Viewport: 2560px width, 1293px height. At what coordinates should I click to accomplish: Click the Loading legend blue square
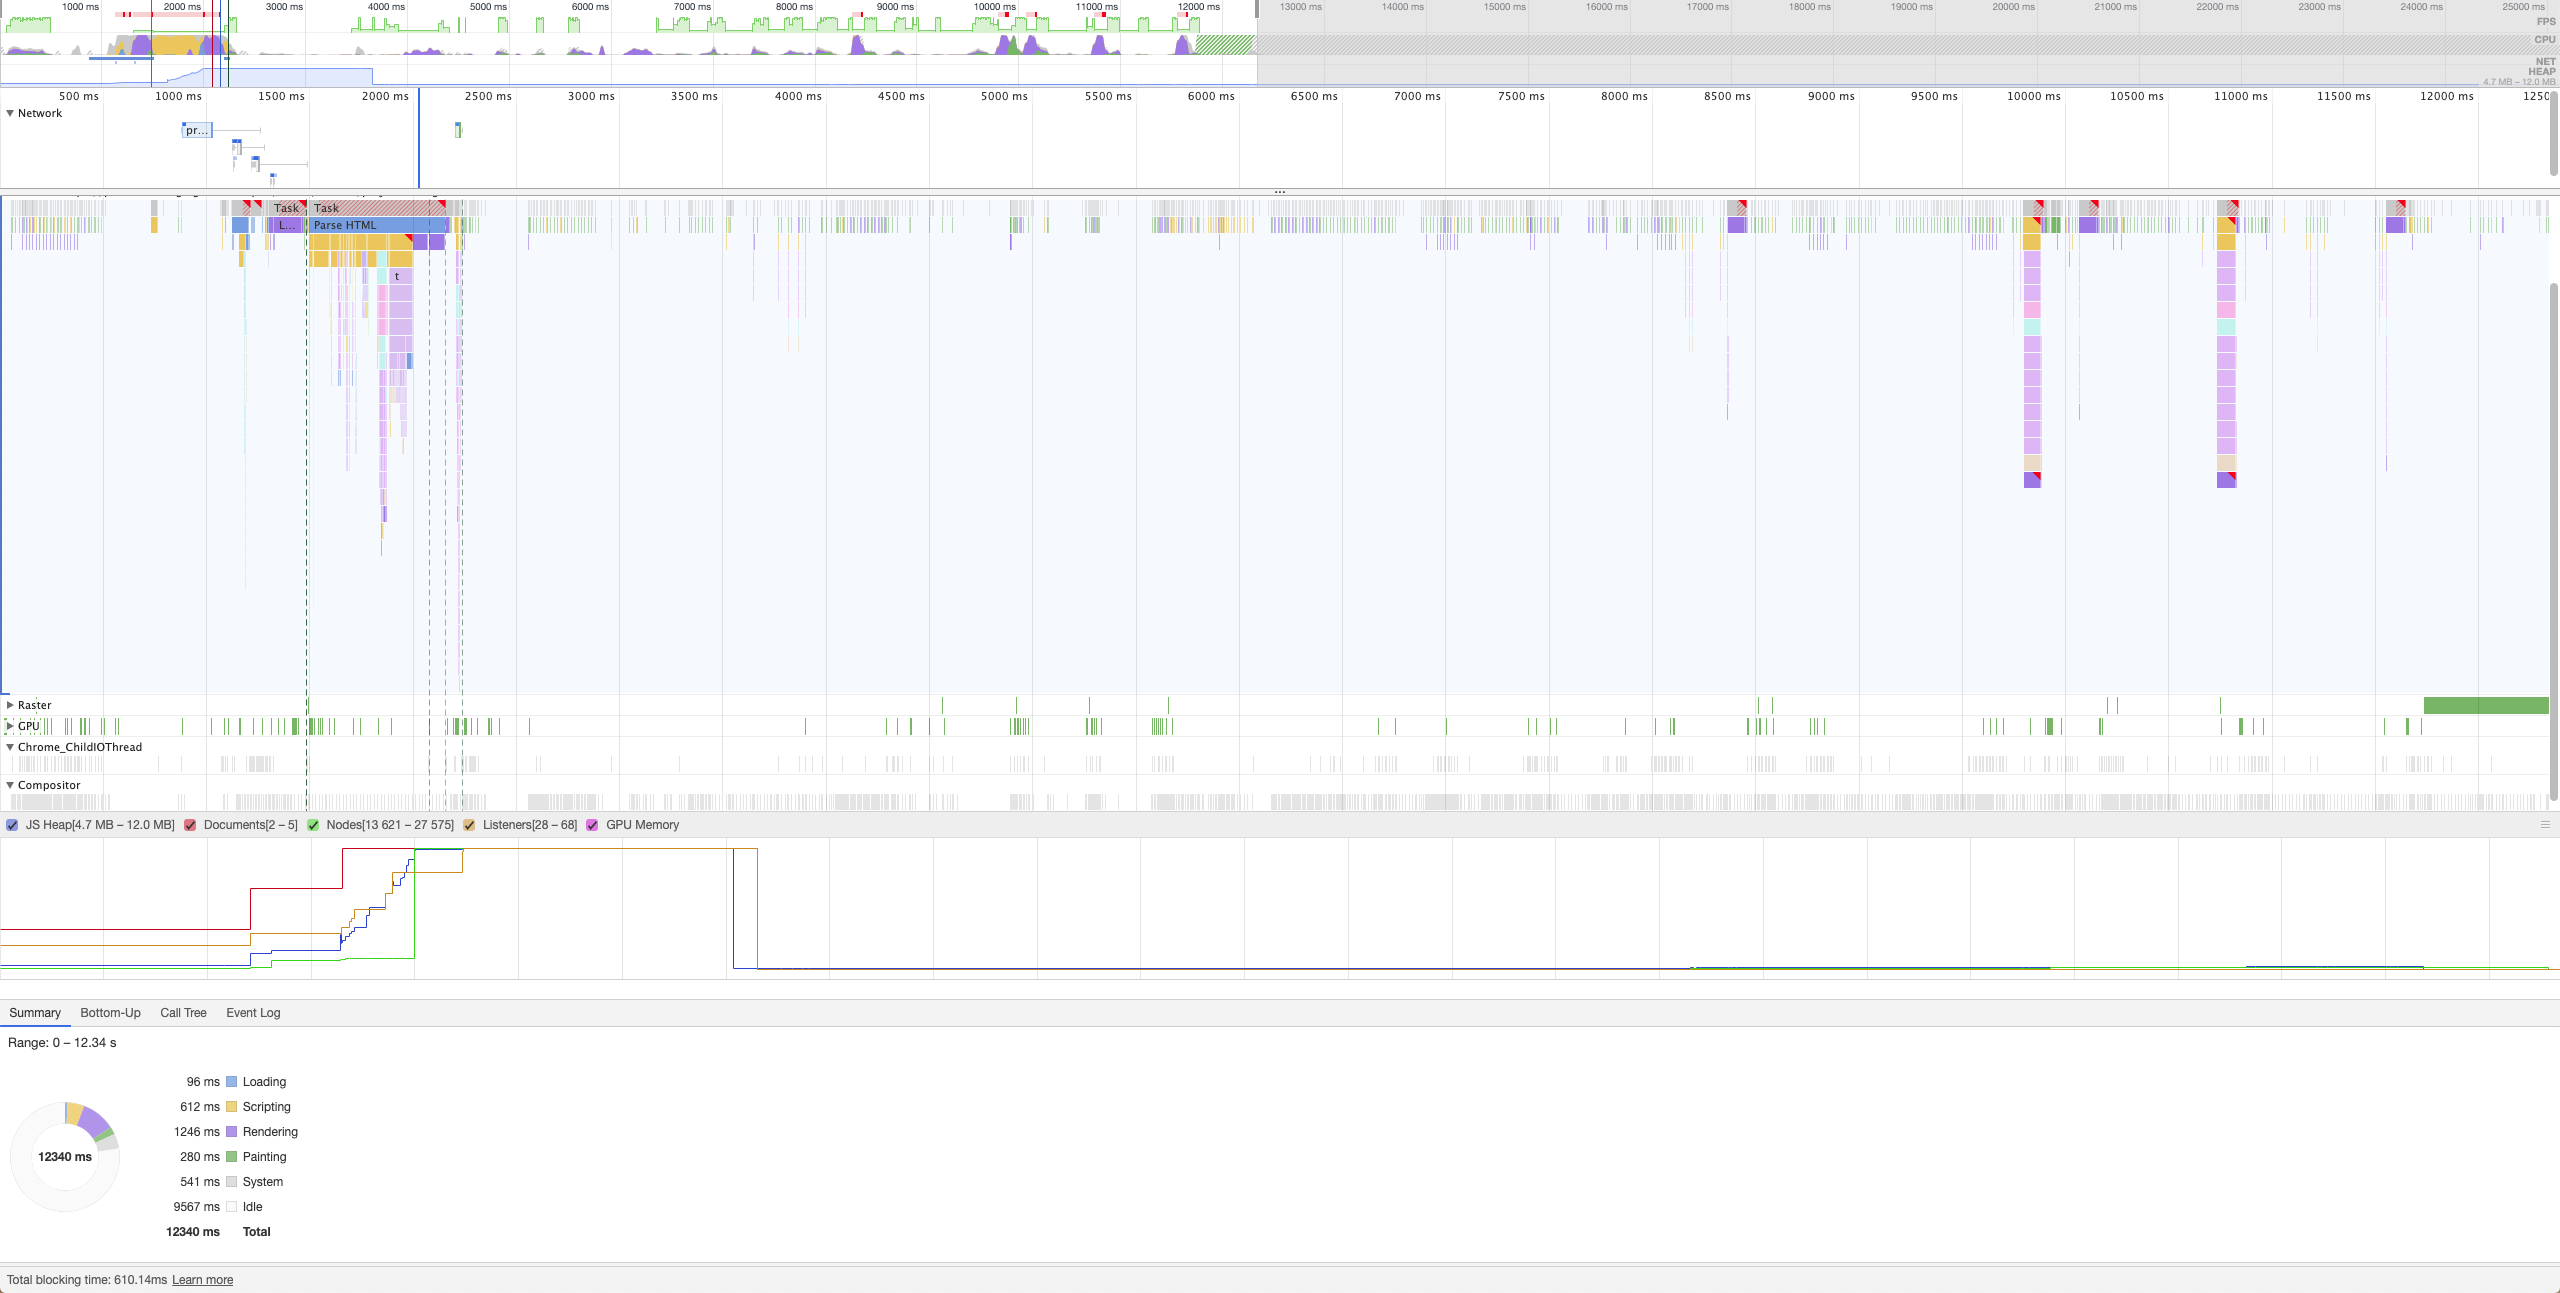(231, 1082)
